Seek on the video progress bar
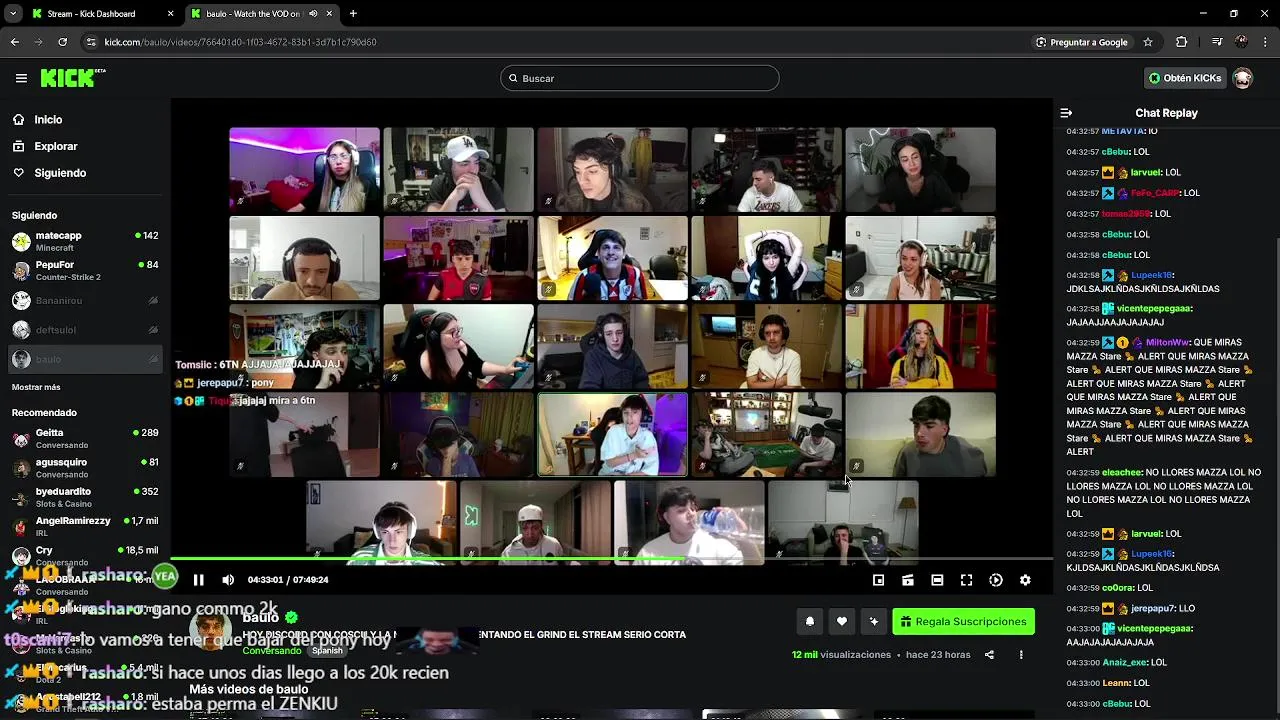 (611, 558)
